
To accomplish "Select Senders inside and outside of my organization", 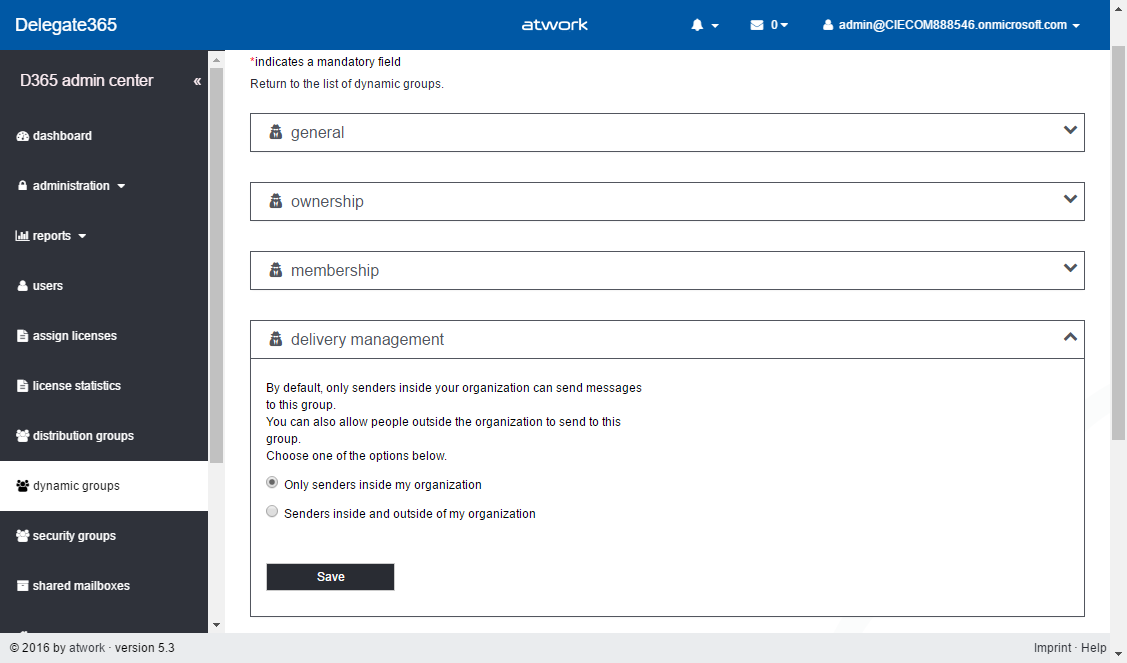I will 272,511.
